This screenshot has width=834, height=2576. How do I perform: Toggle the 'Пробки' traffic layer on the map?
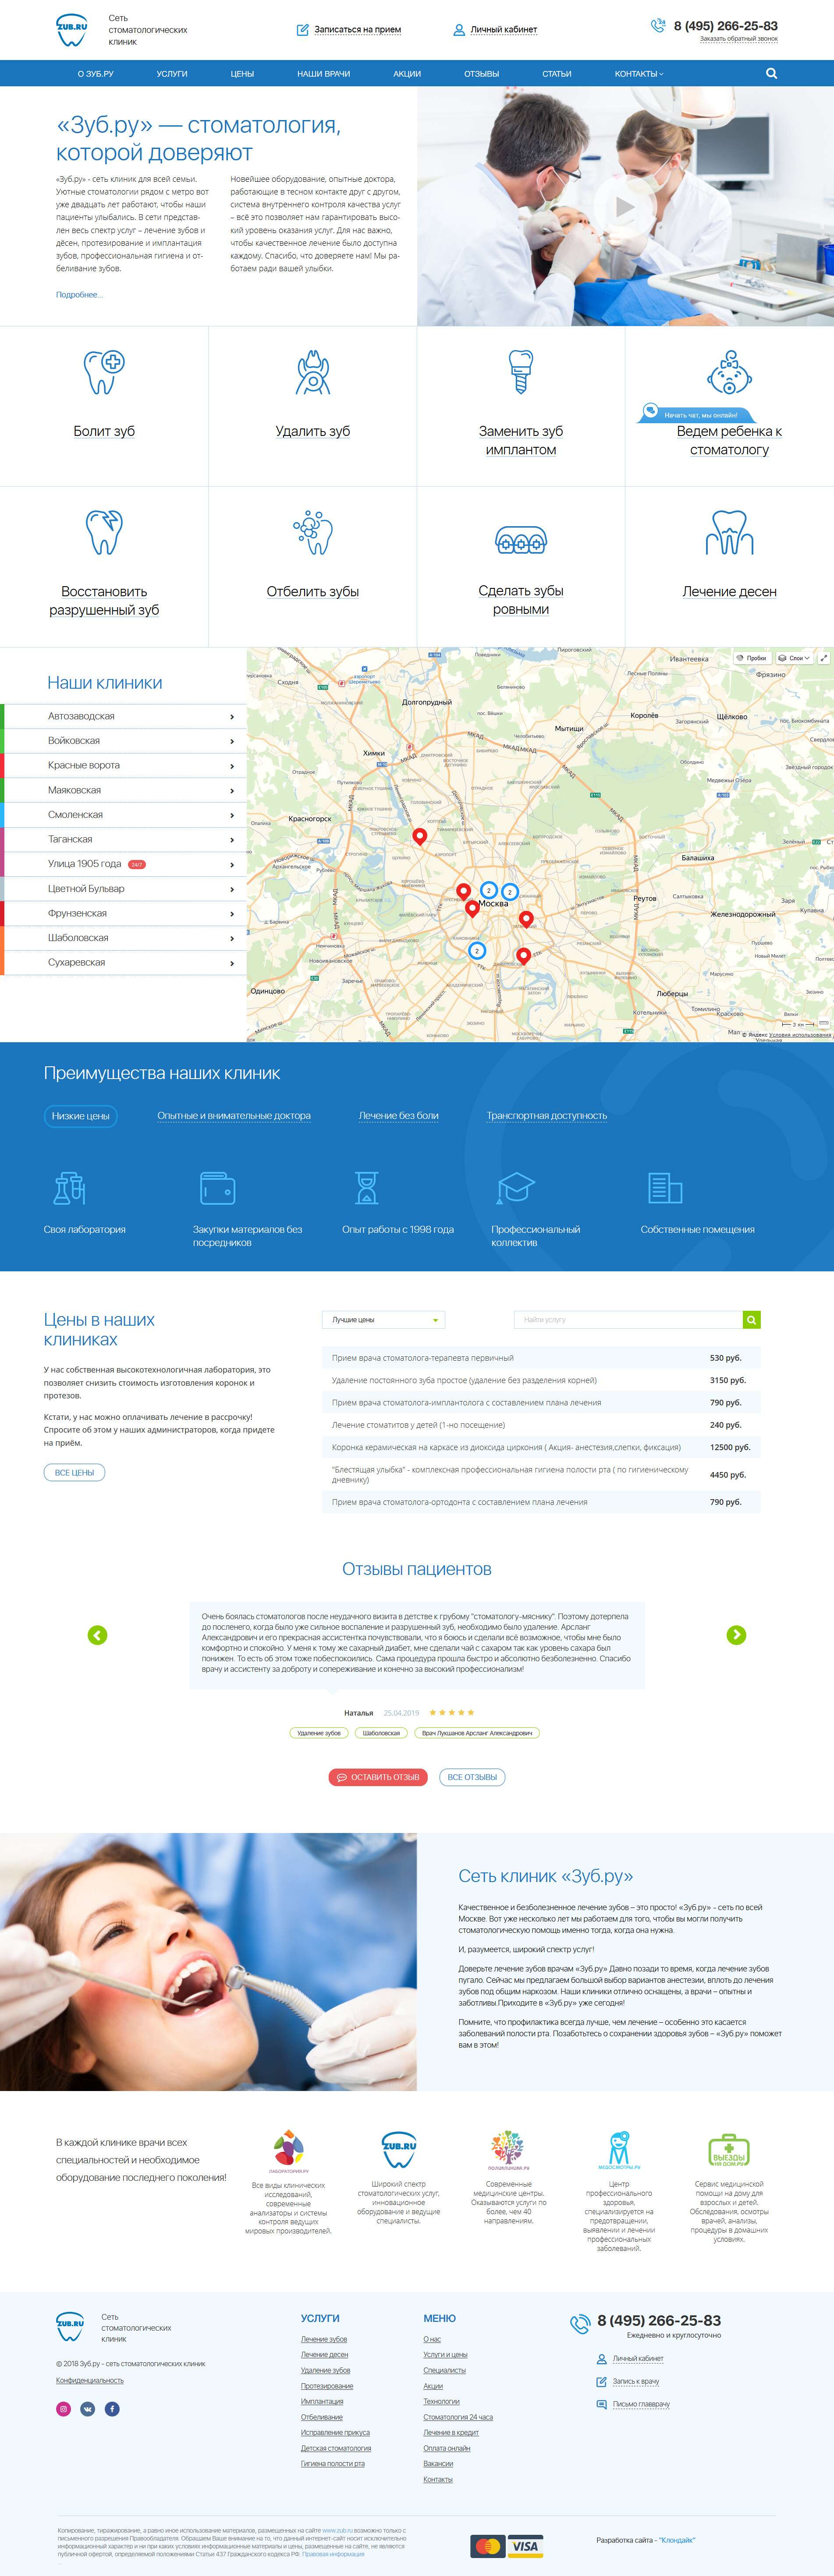(x=752, y=658)
